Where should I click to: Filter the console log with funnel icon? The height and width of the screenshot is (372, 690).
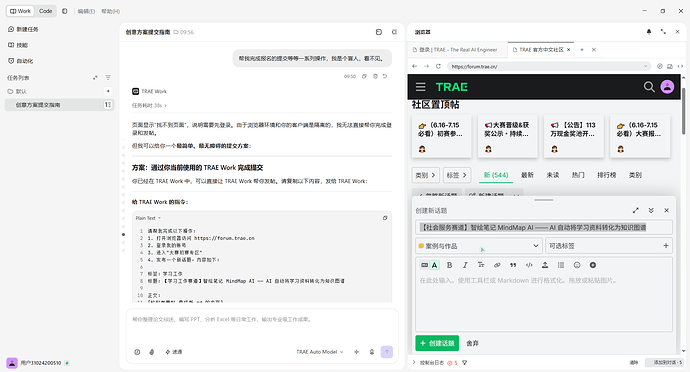point(464,363)
